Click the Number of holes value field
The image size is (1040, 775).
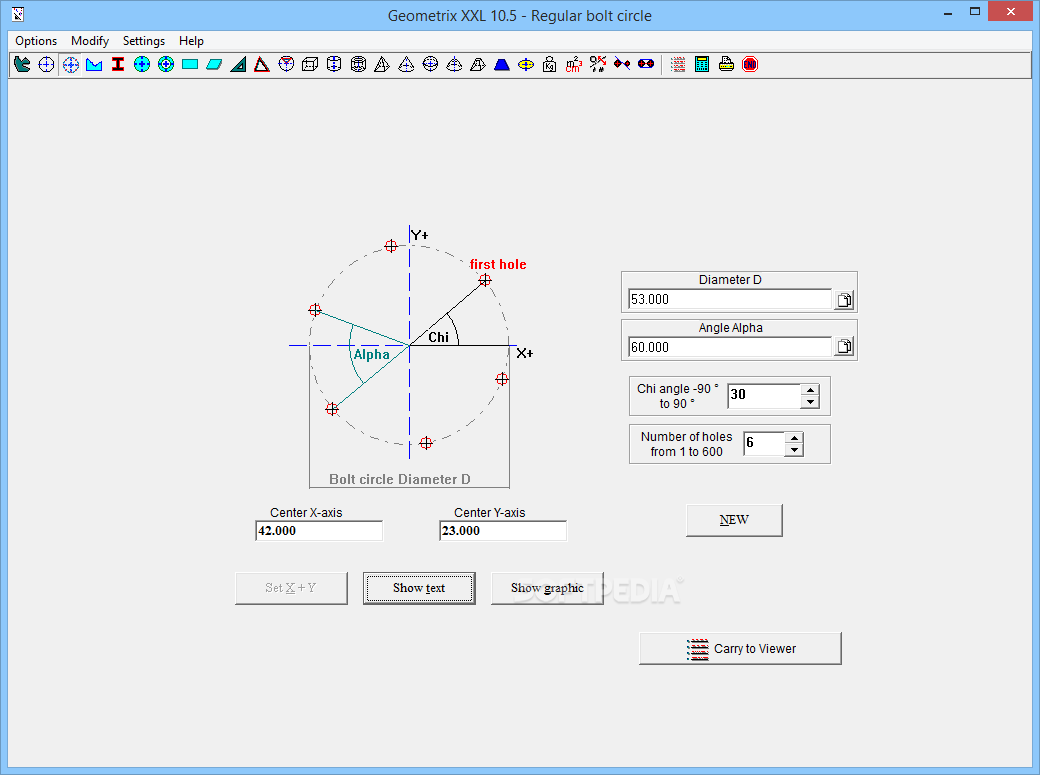(x=764, y=443)
